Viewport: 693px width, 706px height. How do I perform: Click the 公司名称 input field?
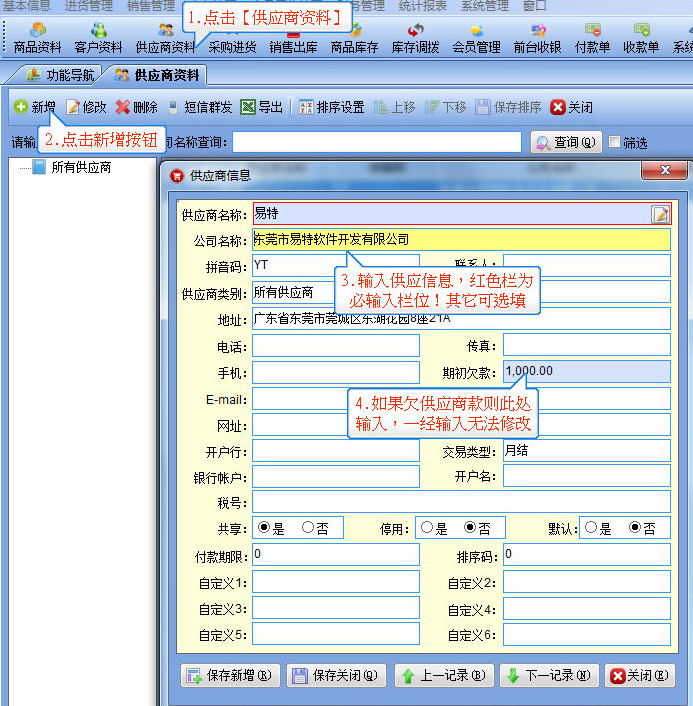click(x=461, y=239)
